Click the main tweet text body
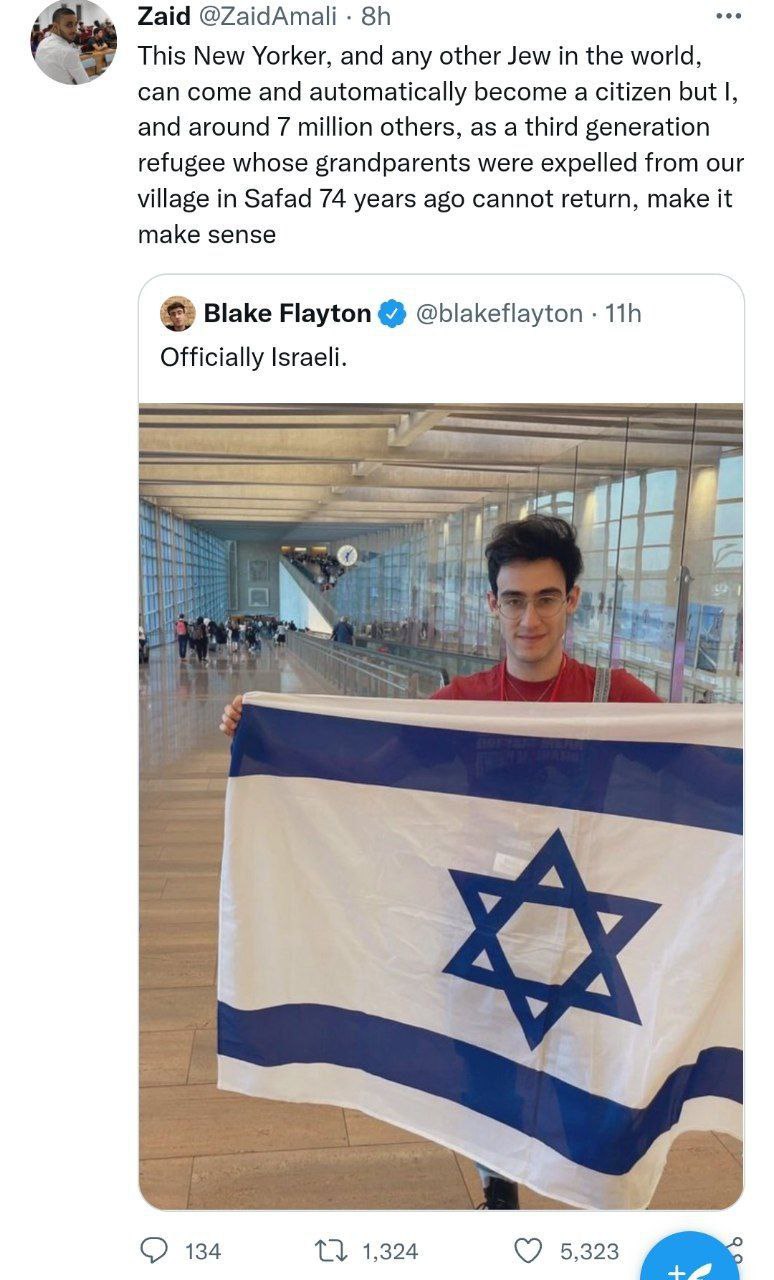 point(441,145)
